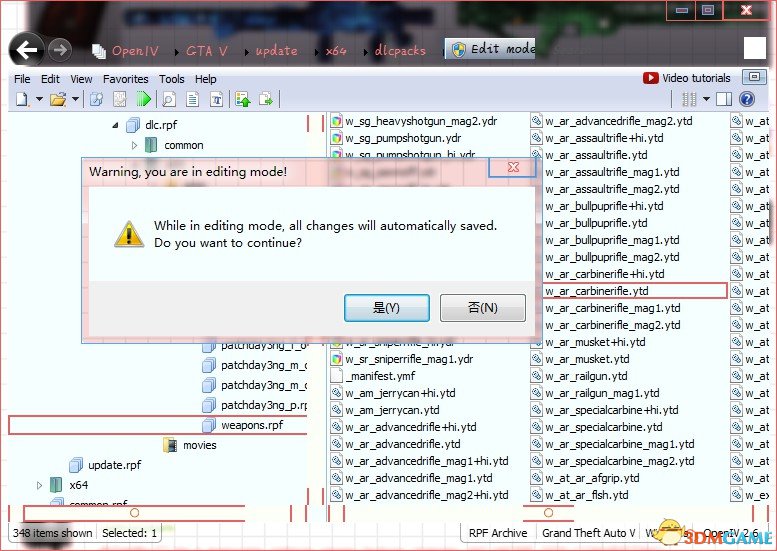This screenshot has width=777, height=551.
Task: Close the editing mode warning dialog
Action: [513, 167]
